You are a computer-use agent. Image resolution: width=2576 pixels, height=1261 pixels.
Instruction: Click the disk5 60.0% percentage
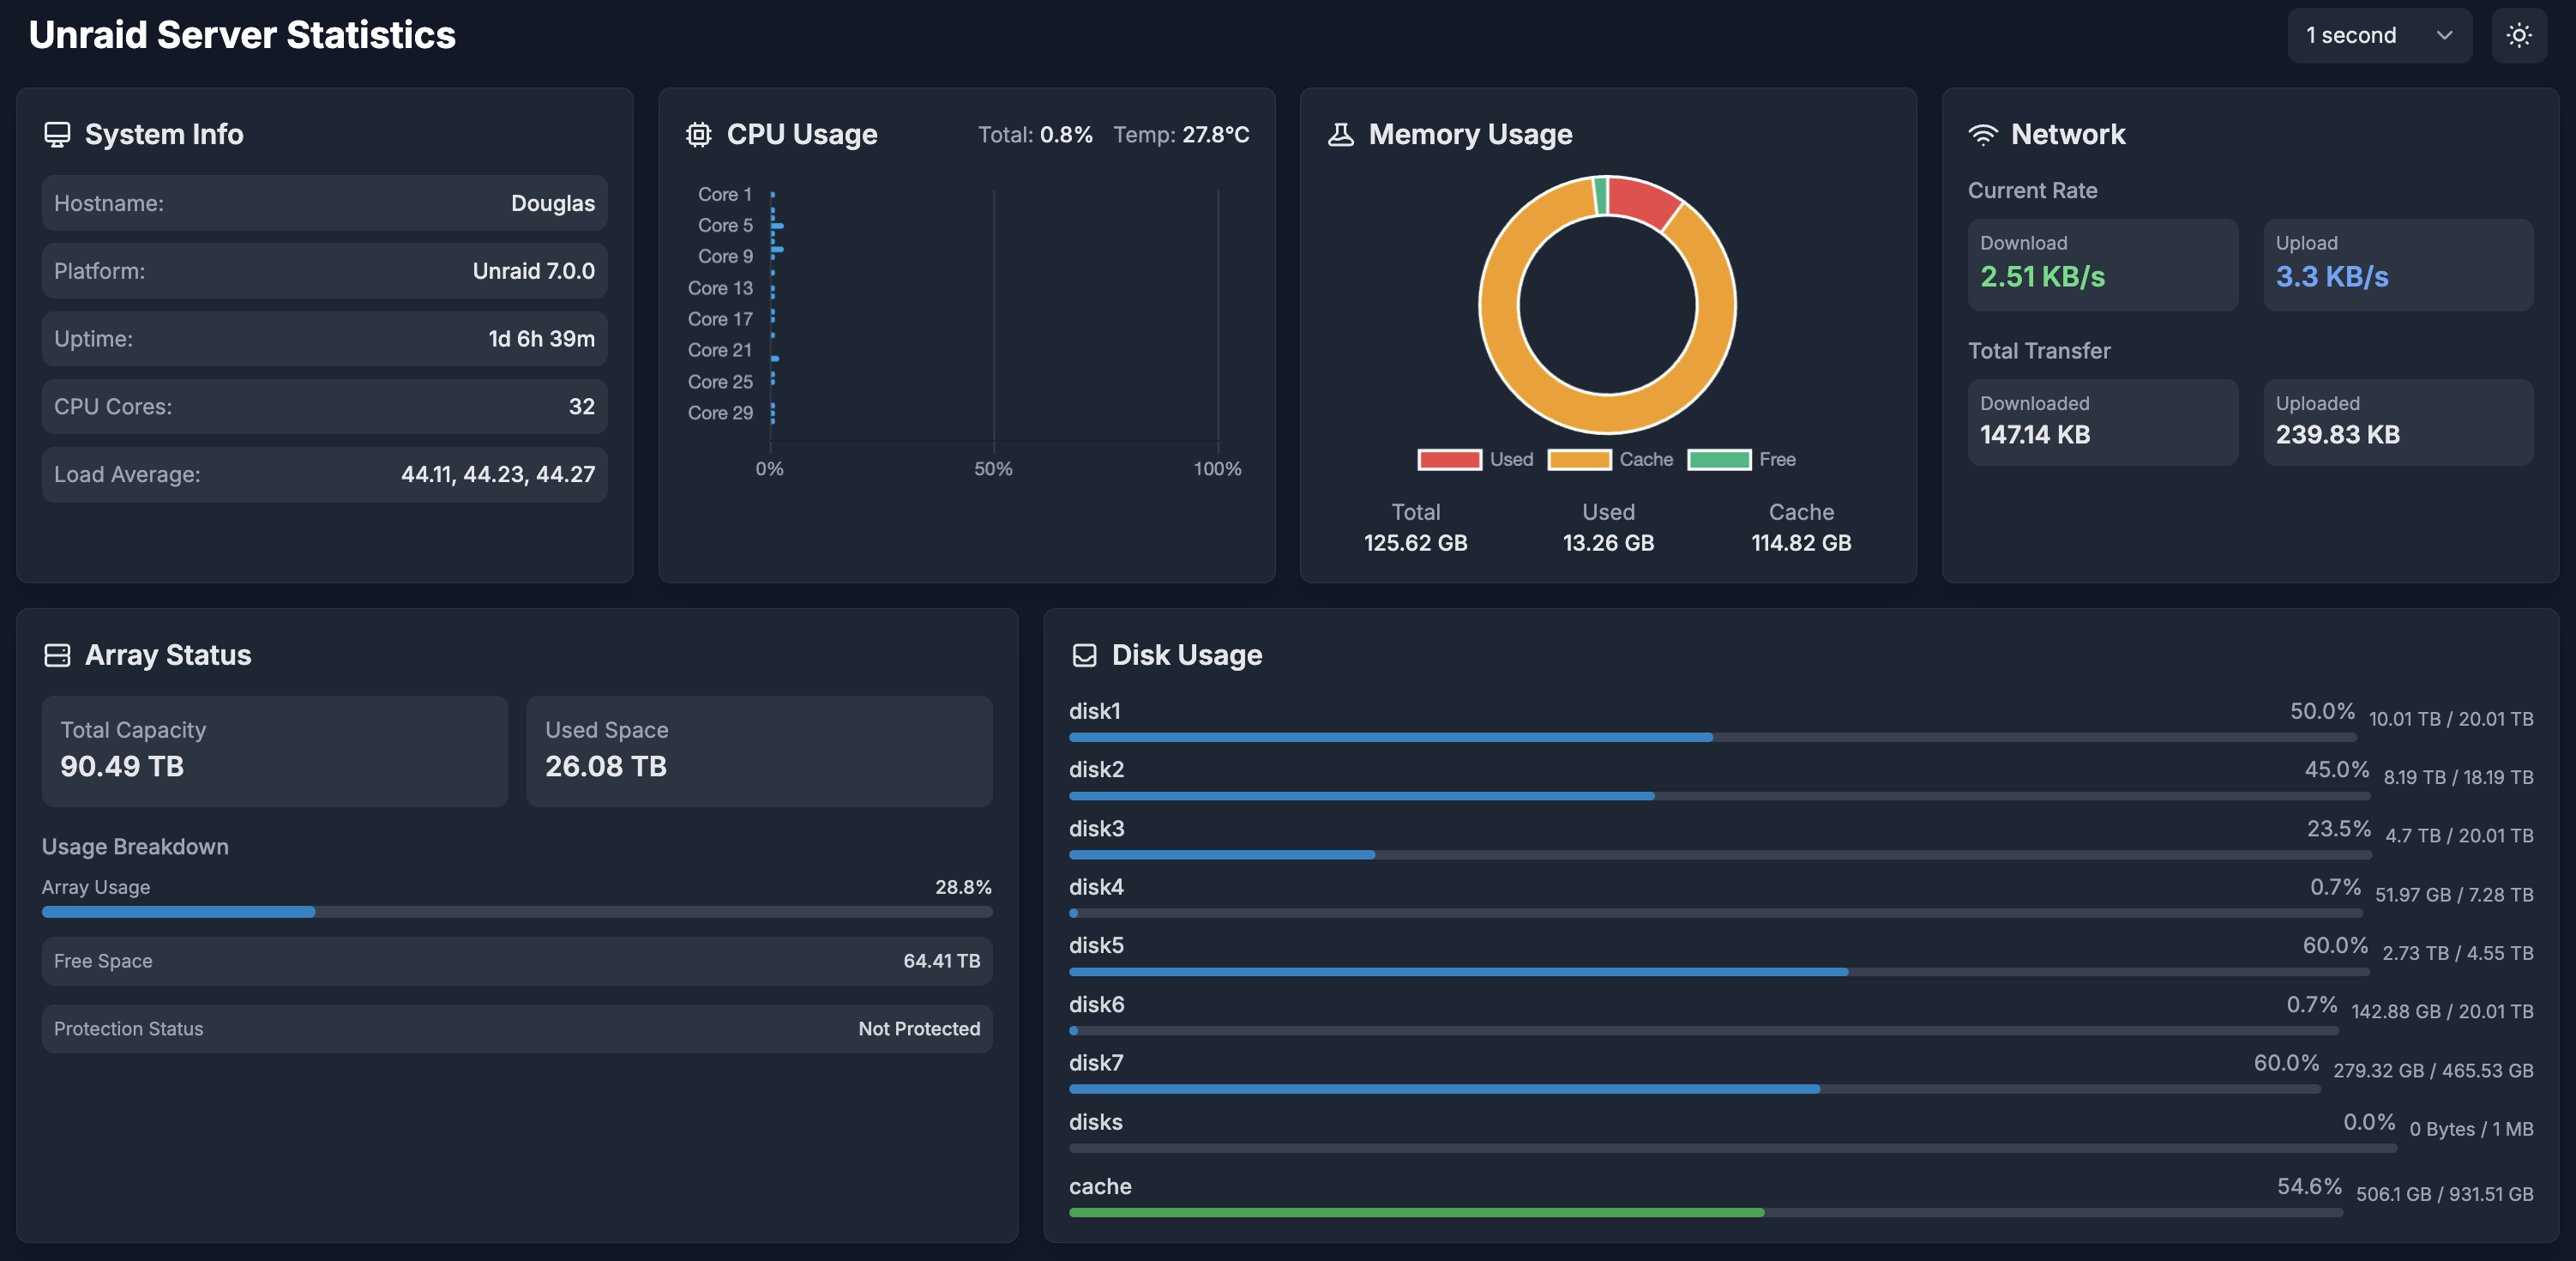(2335, 945)
